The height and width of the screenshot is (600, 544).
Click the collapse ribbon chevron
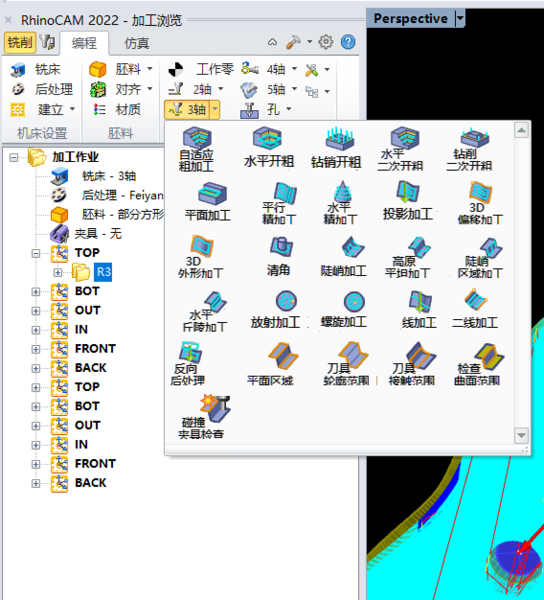(x=272, y=42)
